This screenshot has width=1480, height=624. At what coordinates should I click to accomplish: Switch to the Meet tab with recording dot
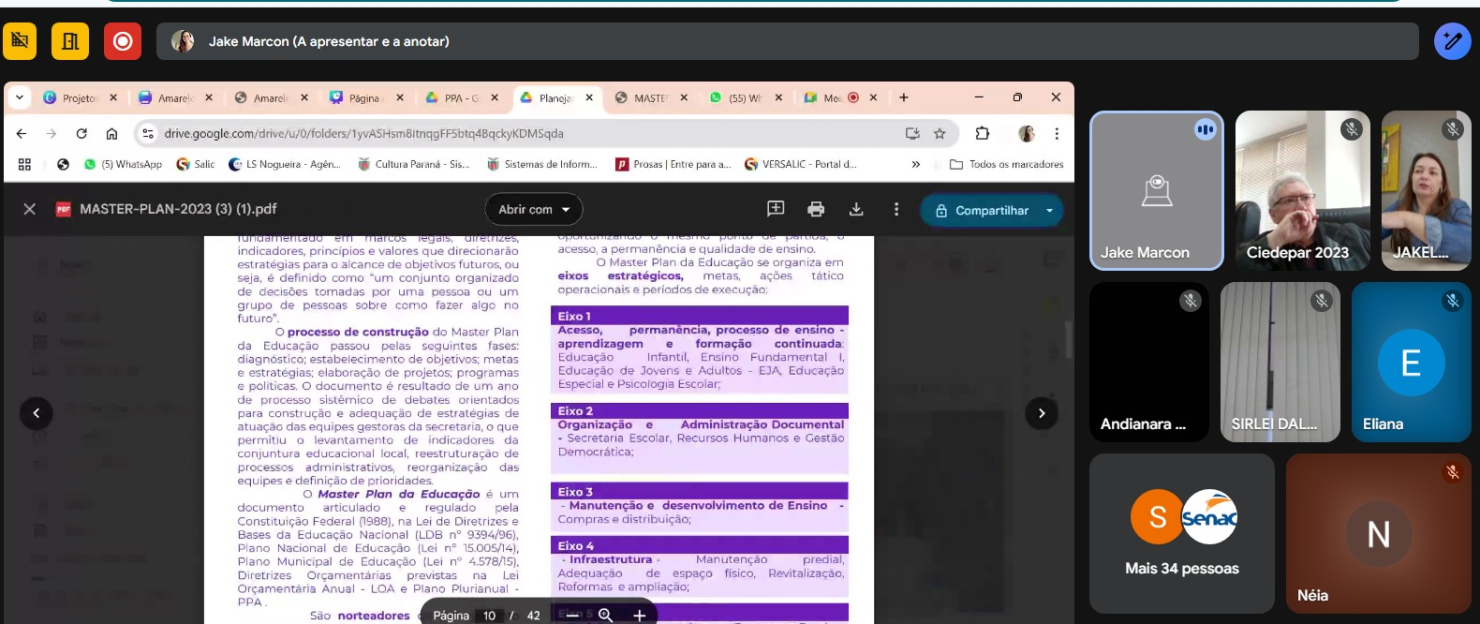[x=840, y=98]
